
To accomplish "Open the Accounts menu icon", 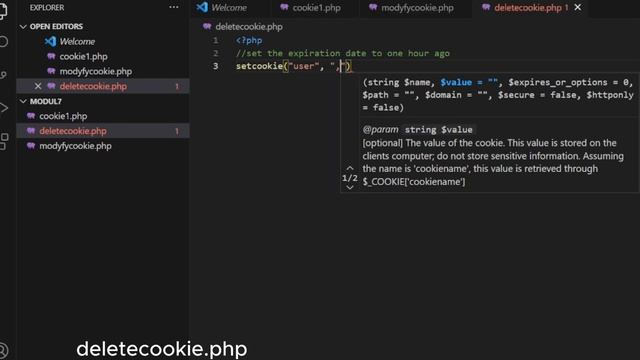I will click(x=3, y=350).
